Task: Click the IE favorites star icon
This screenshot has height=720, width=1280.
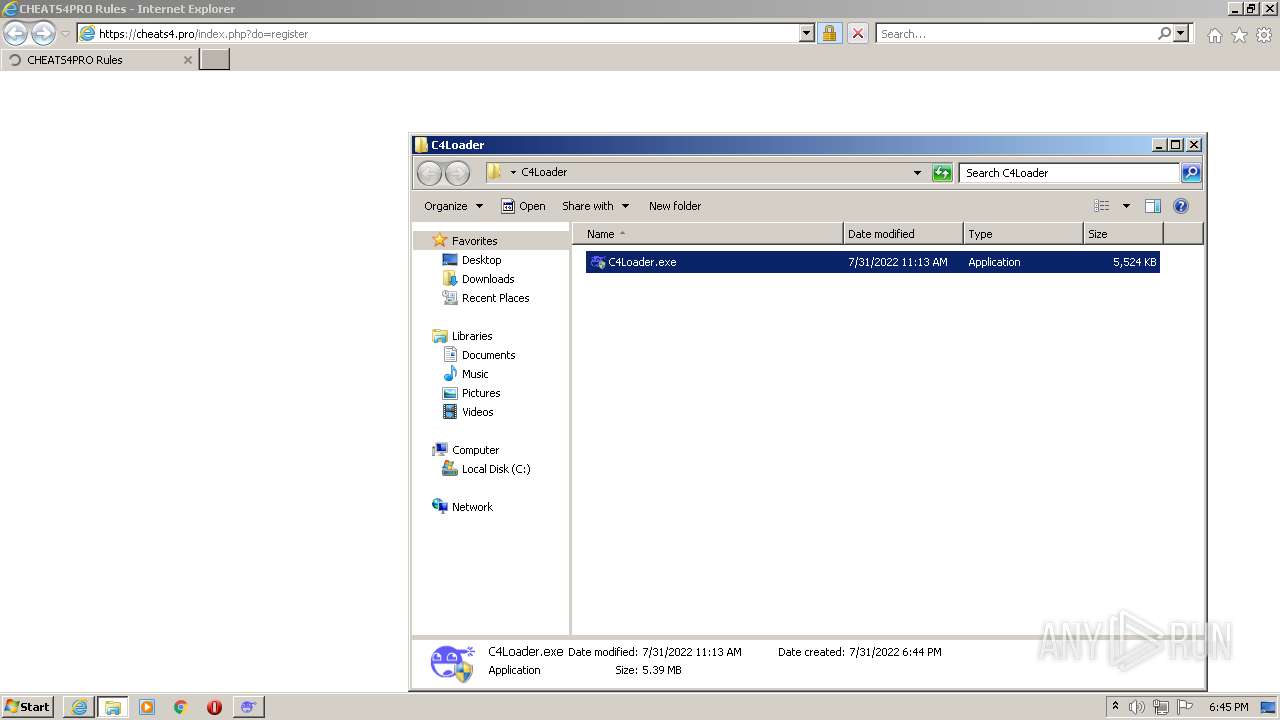Action: 1239,35
